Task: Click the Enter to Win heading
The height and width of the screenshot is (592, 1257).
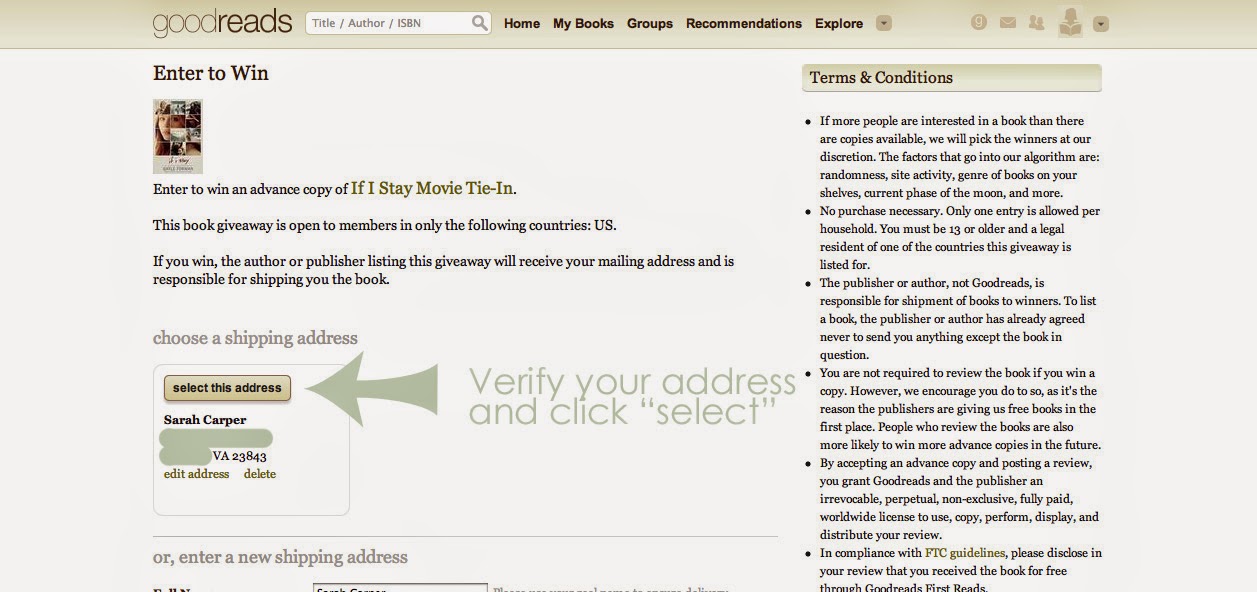Action: tap(211, 73)
